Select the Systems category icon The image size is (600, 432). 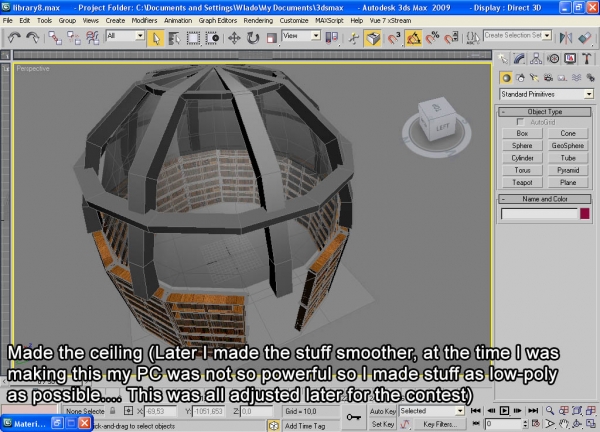(x=590, y=78)
